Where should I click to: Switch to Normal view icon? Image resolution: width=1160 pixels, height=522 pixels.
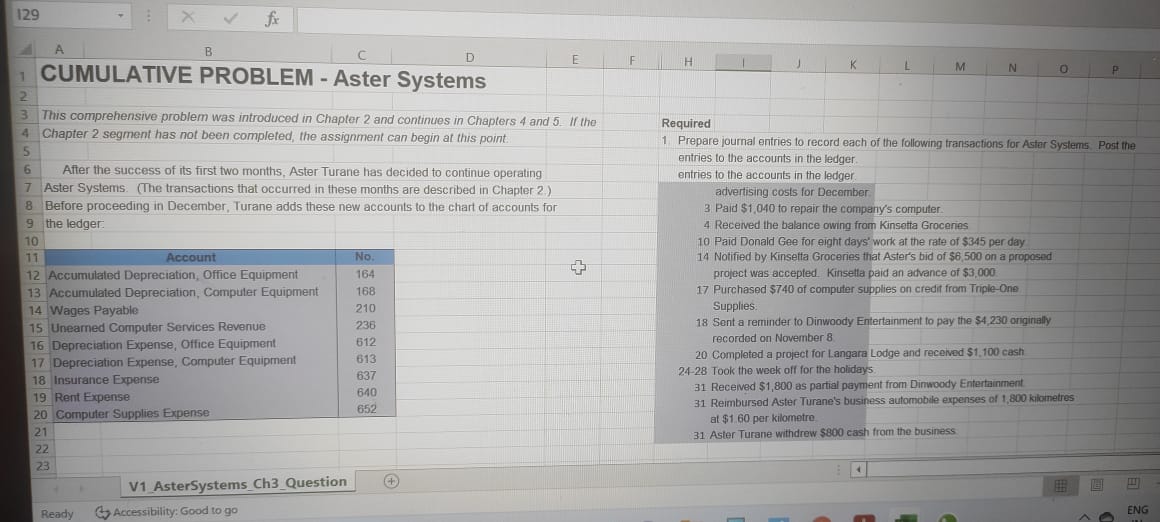pos(1060,486)
